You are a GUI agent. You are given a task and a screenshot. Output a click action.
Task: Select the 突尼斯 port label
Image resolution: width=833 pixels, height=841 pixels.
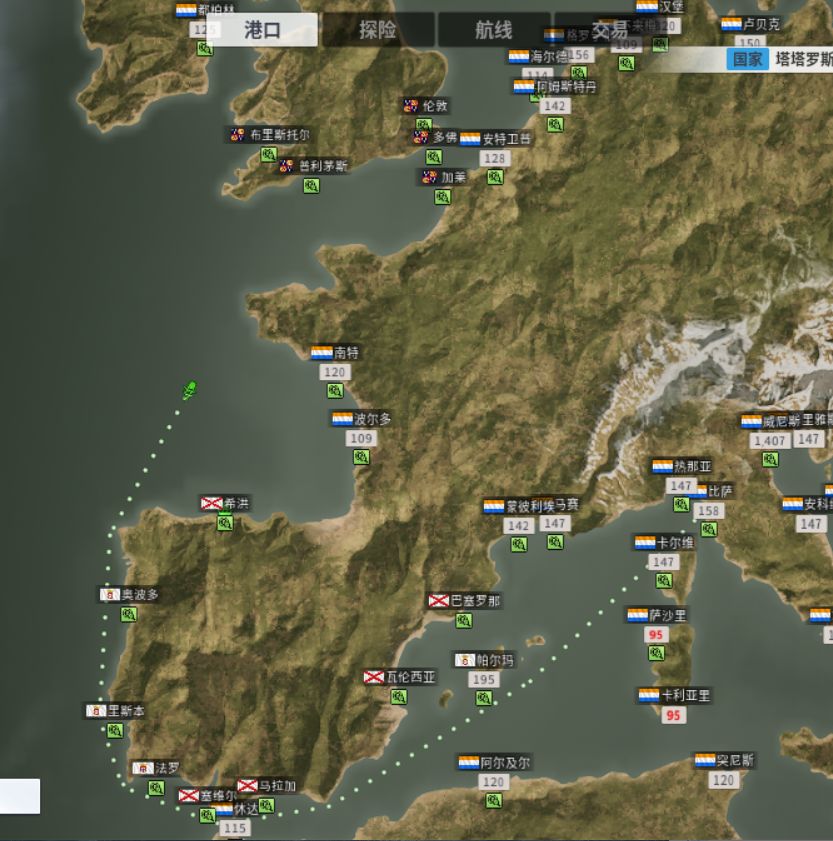coord(725,760)
